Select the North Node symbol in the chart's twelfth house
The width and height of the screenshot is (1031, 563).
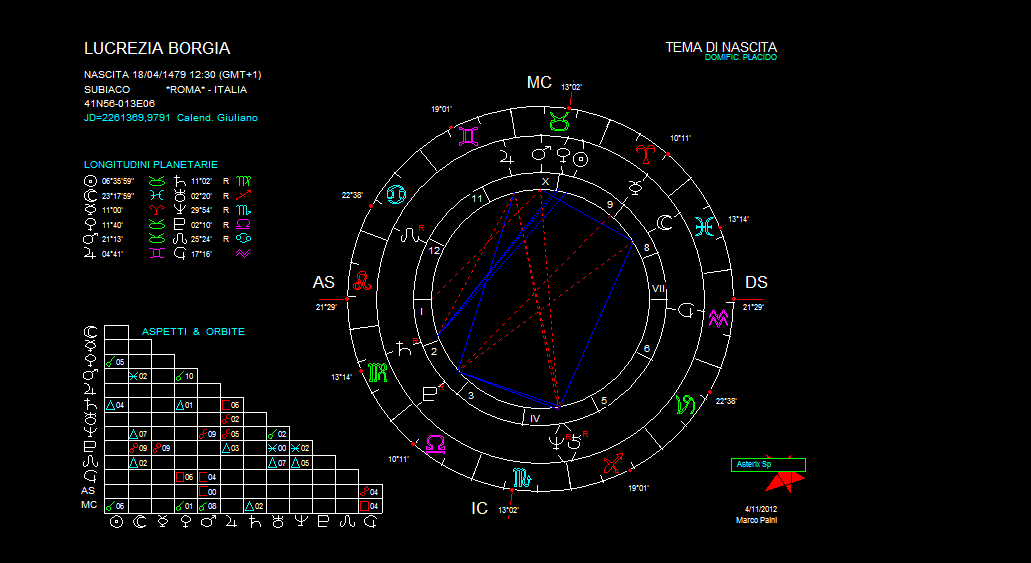click(410, 233)
